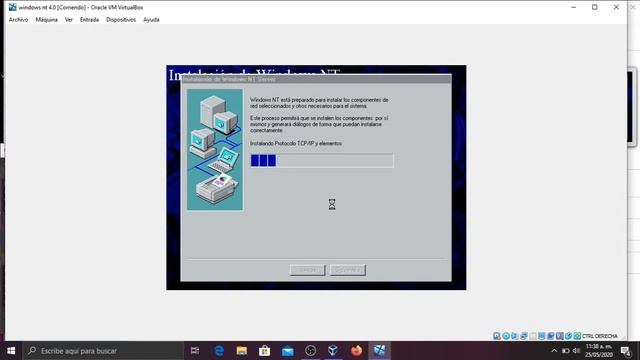Select the active VirtualBox VM taskbar button
The height and width of the screenshot is (360, 640).
(x=380, y=351)
